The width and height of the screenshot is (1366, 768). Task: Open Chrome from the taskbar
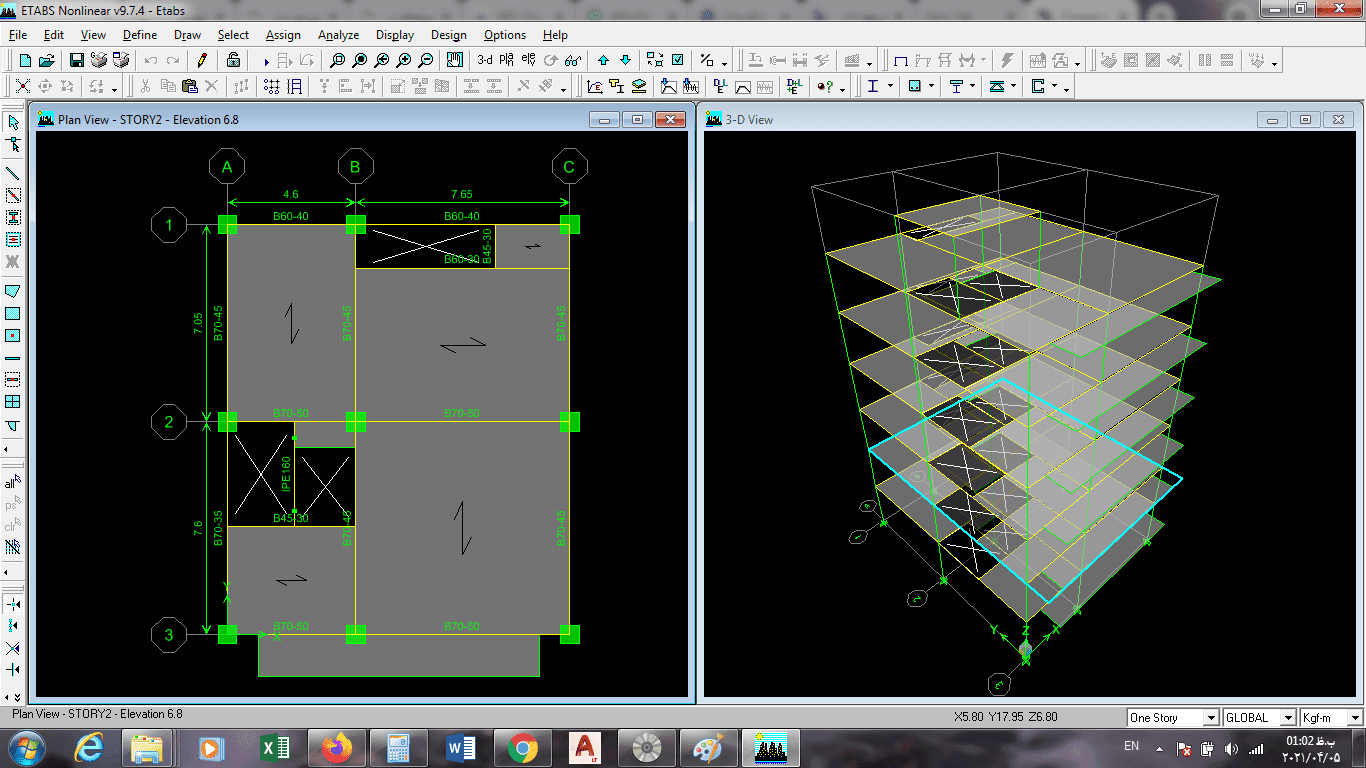(521, 747)
